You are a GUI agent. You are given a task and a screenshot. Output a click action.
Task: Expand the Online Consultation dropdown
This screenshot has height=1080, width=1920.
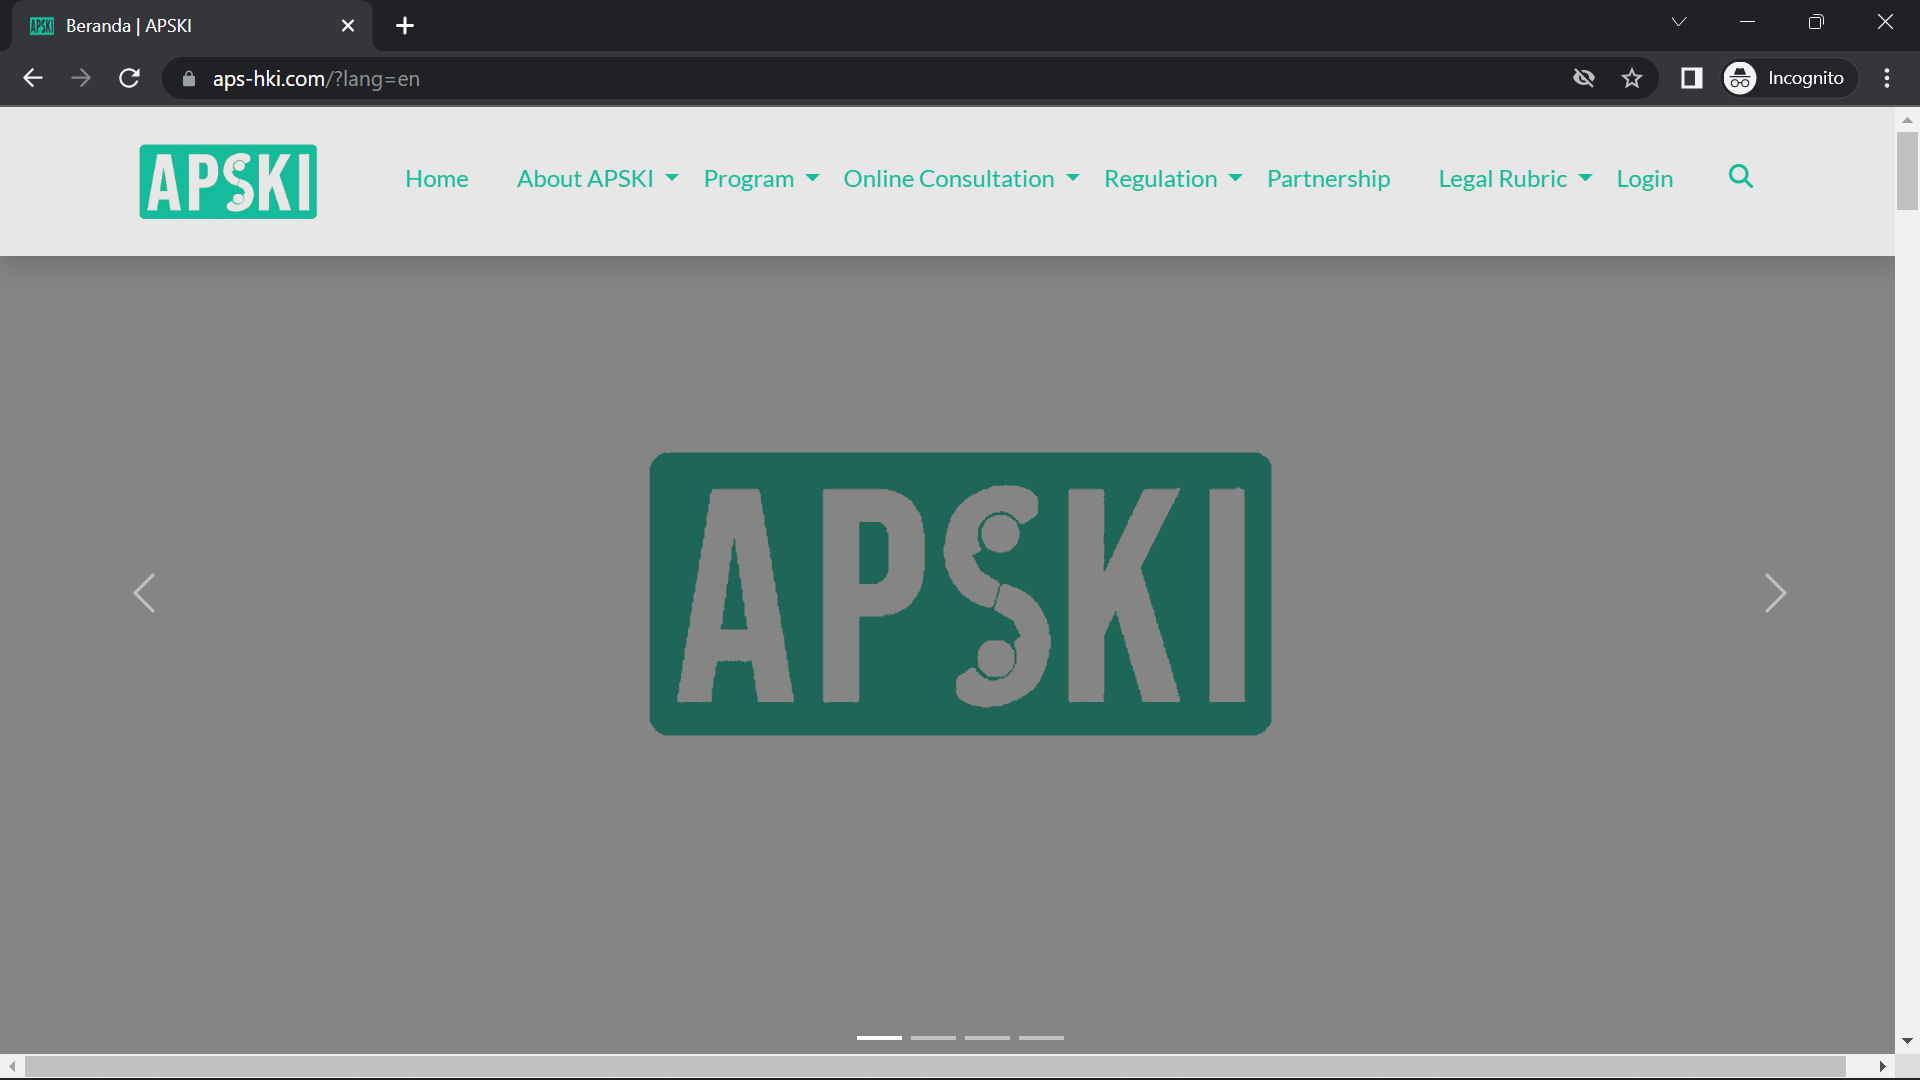point(960,179)
